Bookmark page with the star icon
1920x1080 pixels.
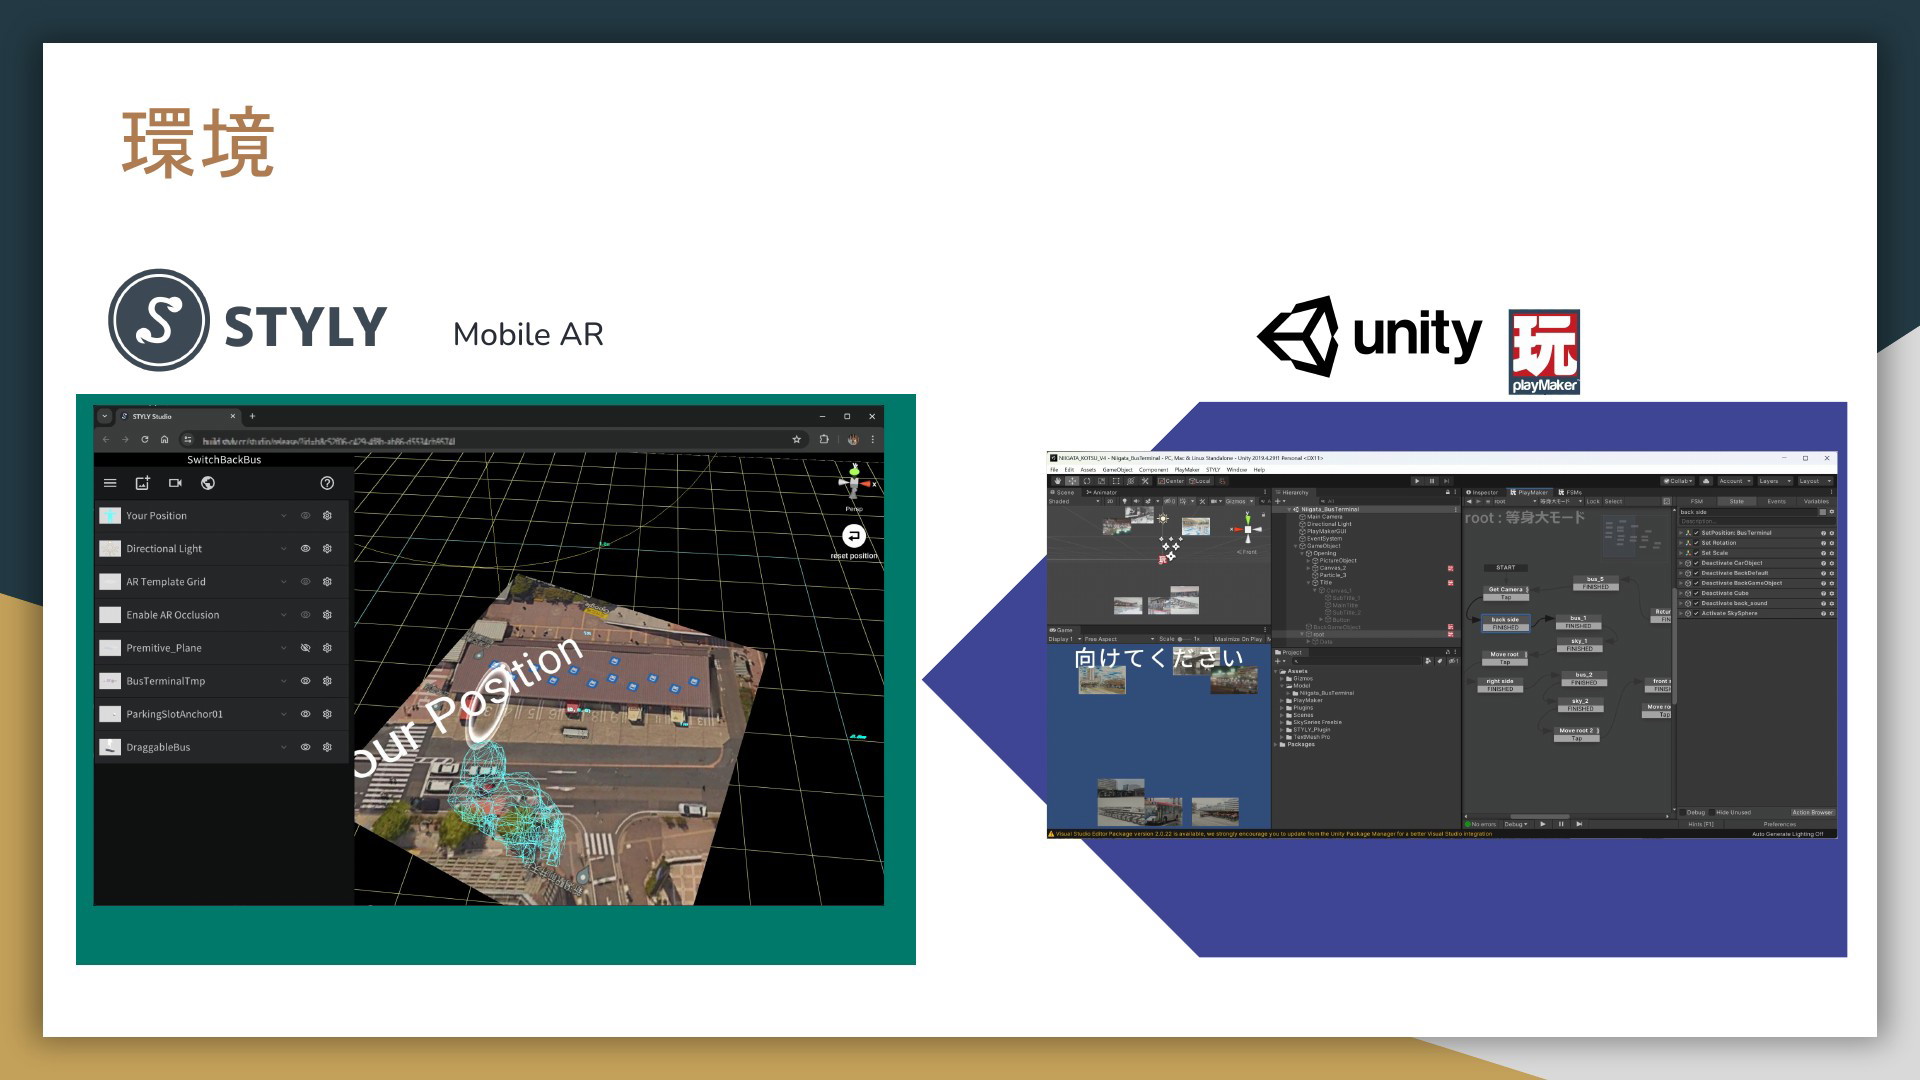click(x=796, y=439)
